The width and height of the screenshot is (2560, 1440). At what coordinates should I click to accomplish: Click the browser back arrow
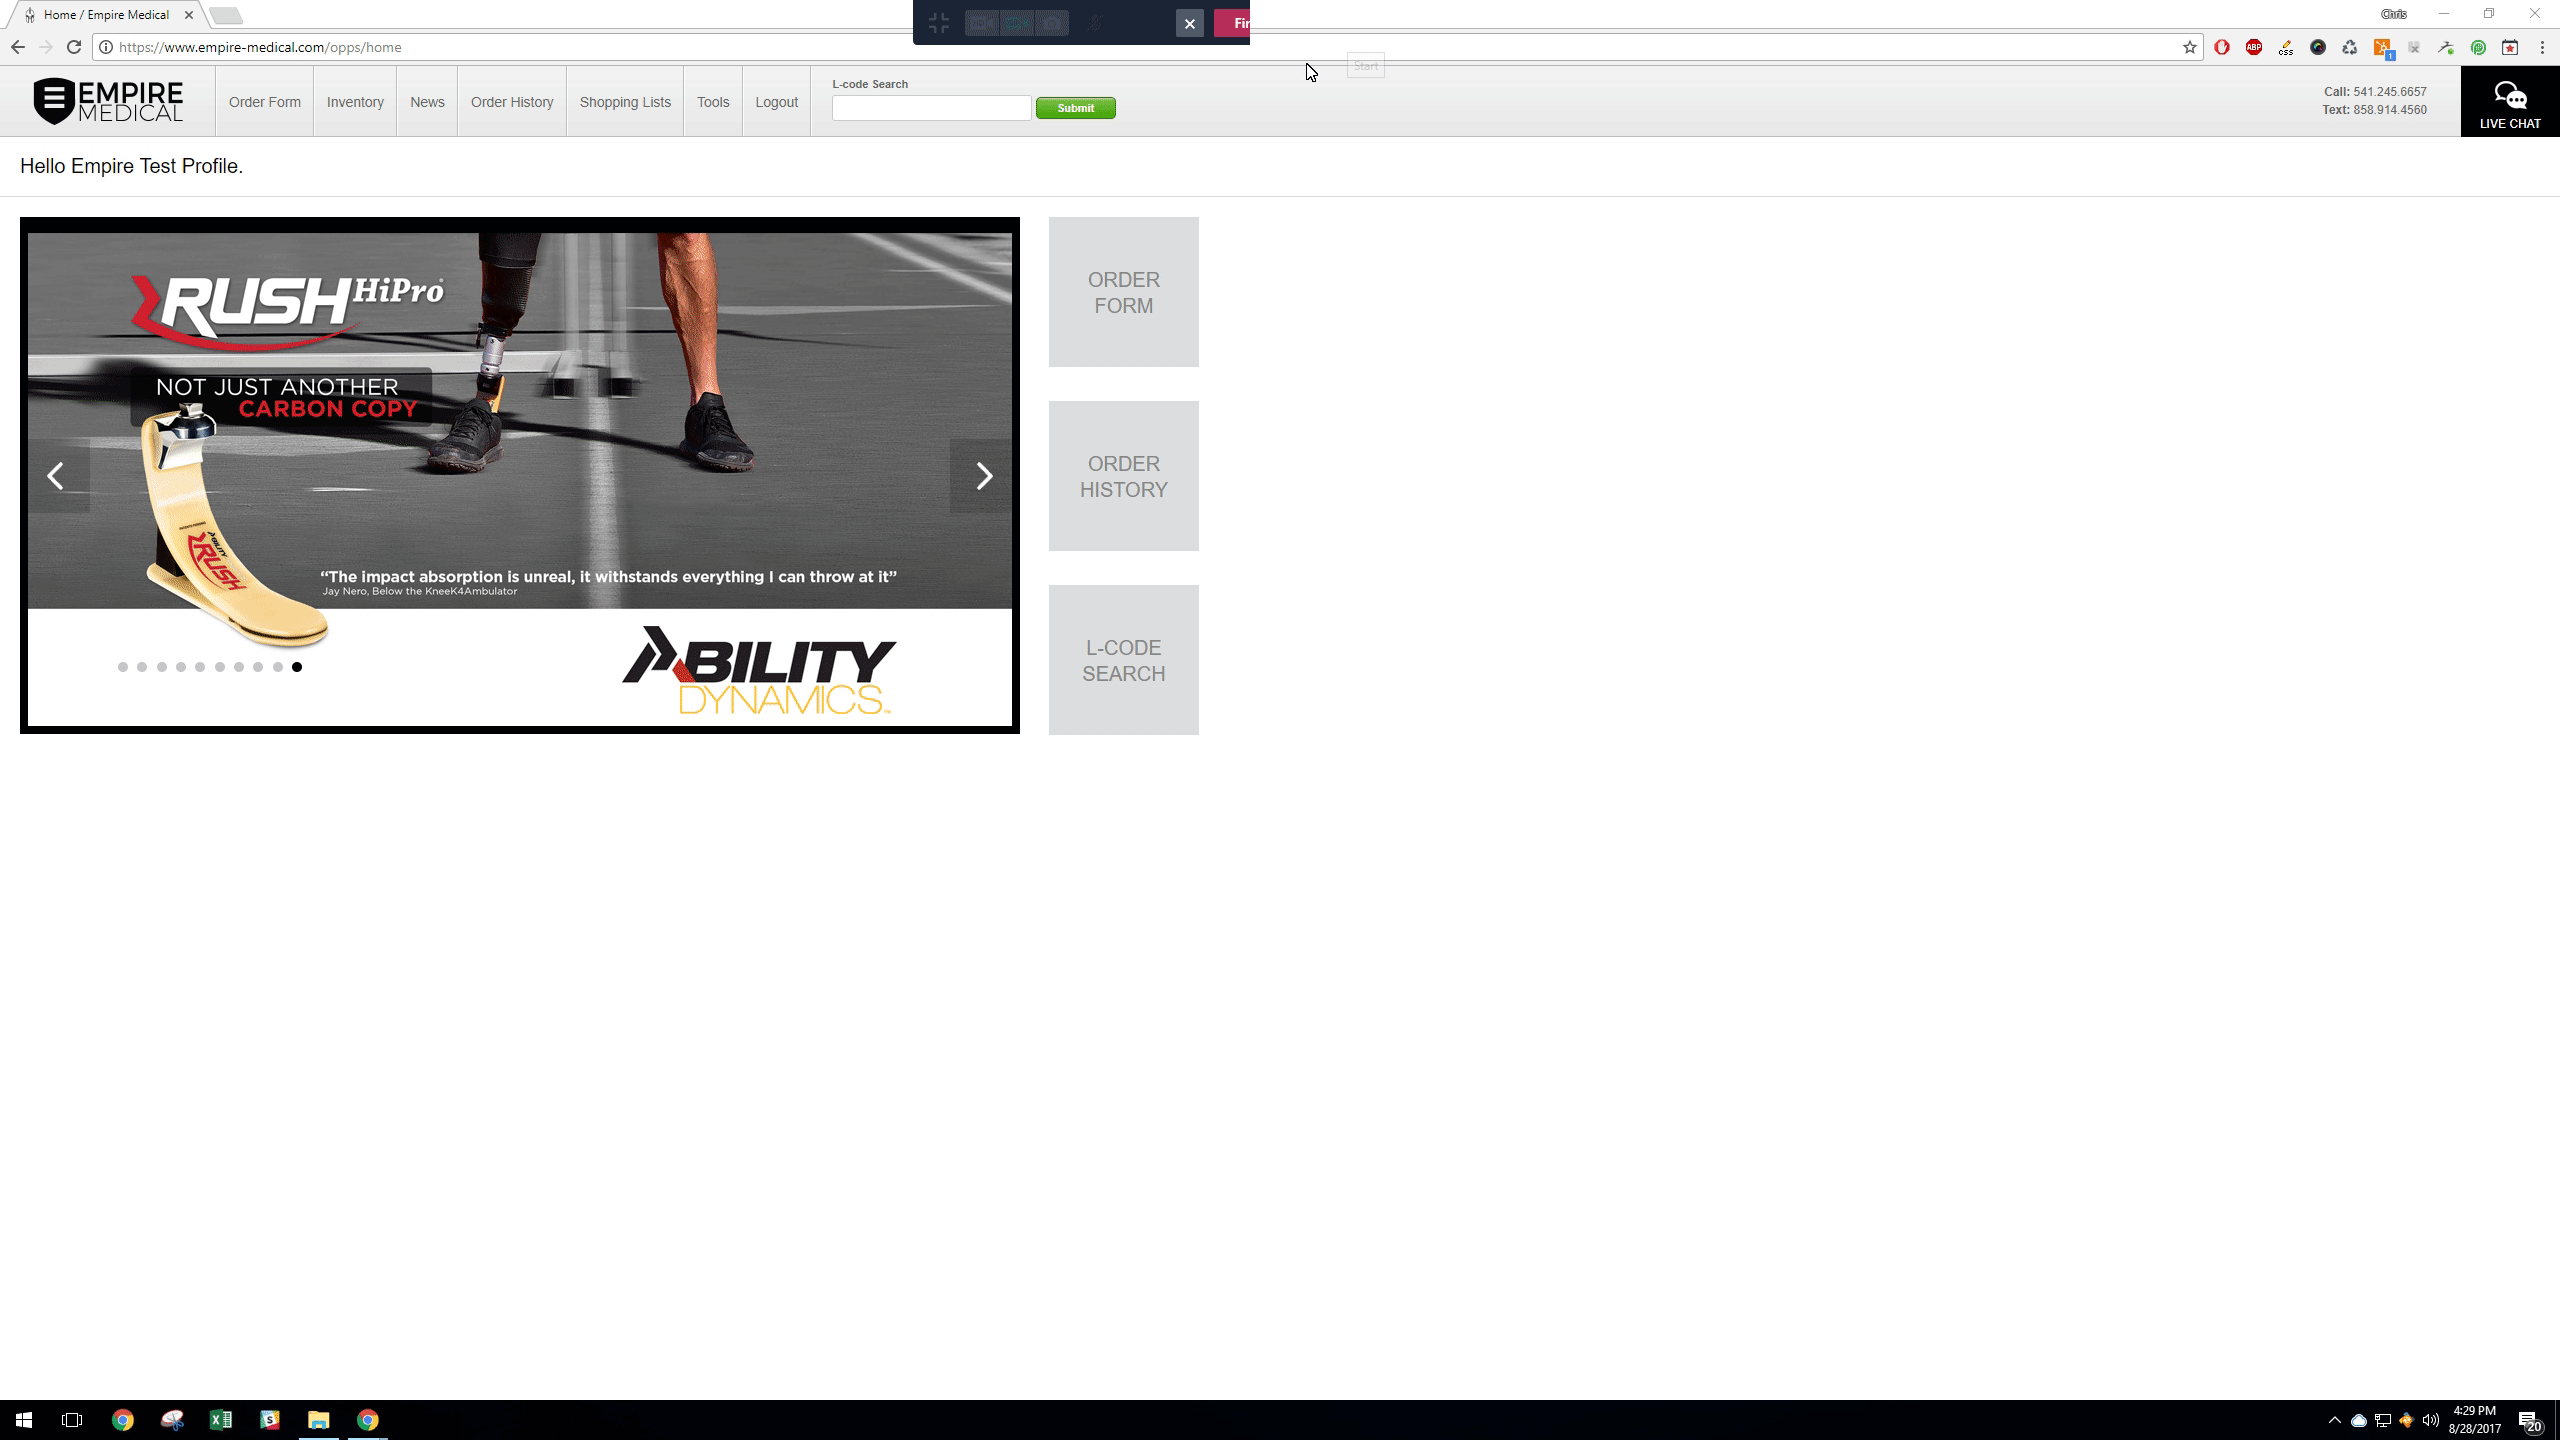coord(18,47)
